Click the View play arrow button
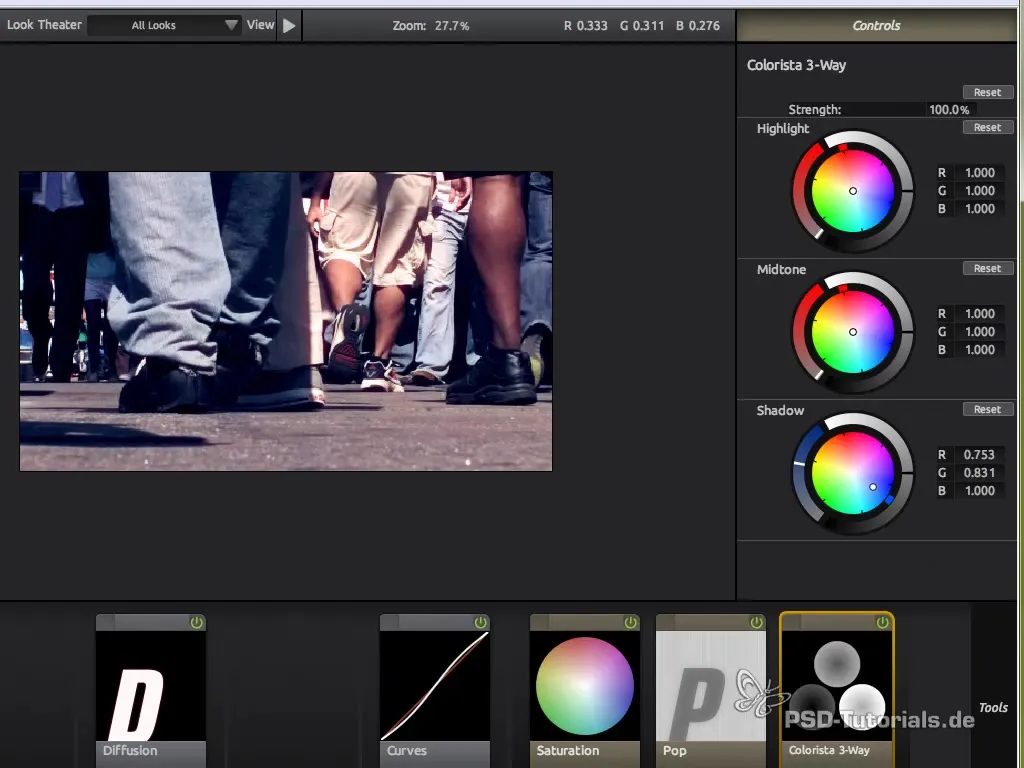 tap(289, 25)
